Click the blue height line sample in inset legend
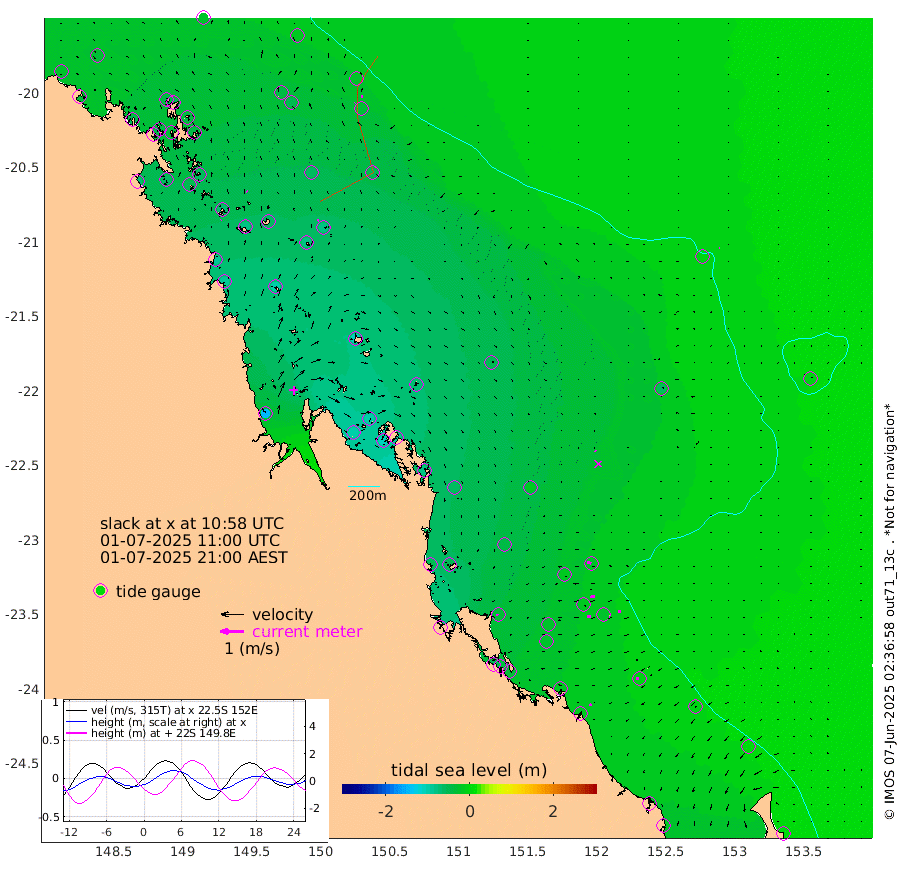 click(x=77, y=722)
